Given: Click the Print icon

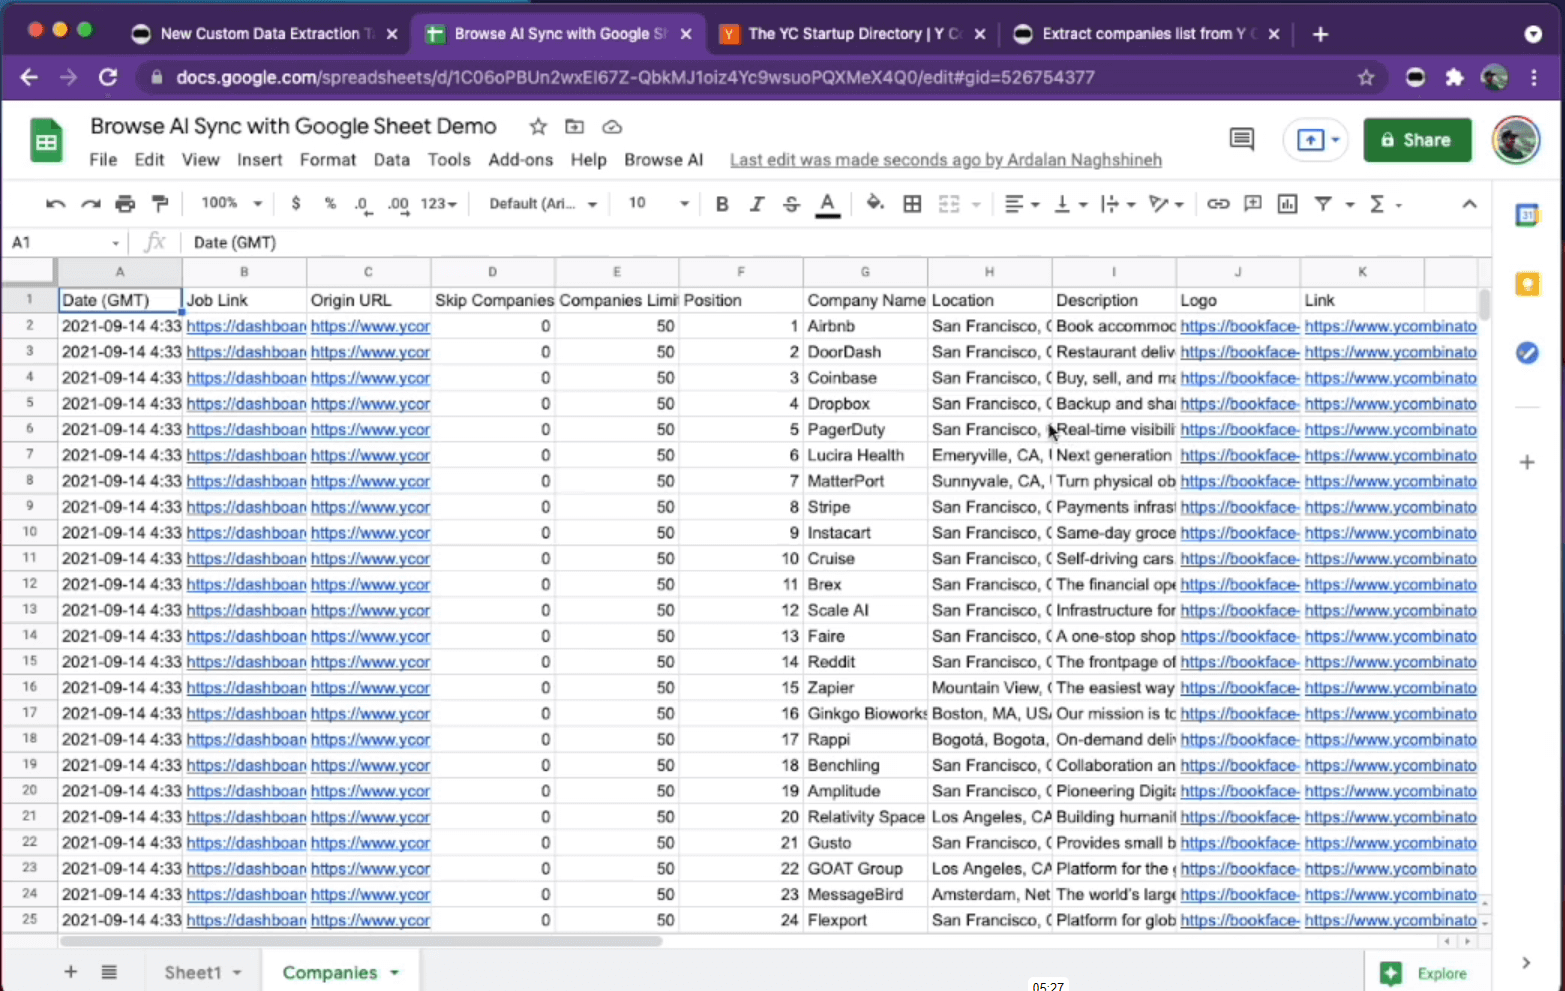Looking at the screenshot, I should pos(125,204).
